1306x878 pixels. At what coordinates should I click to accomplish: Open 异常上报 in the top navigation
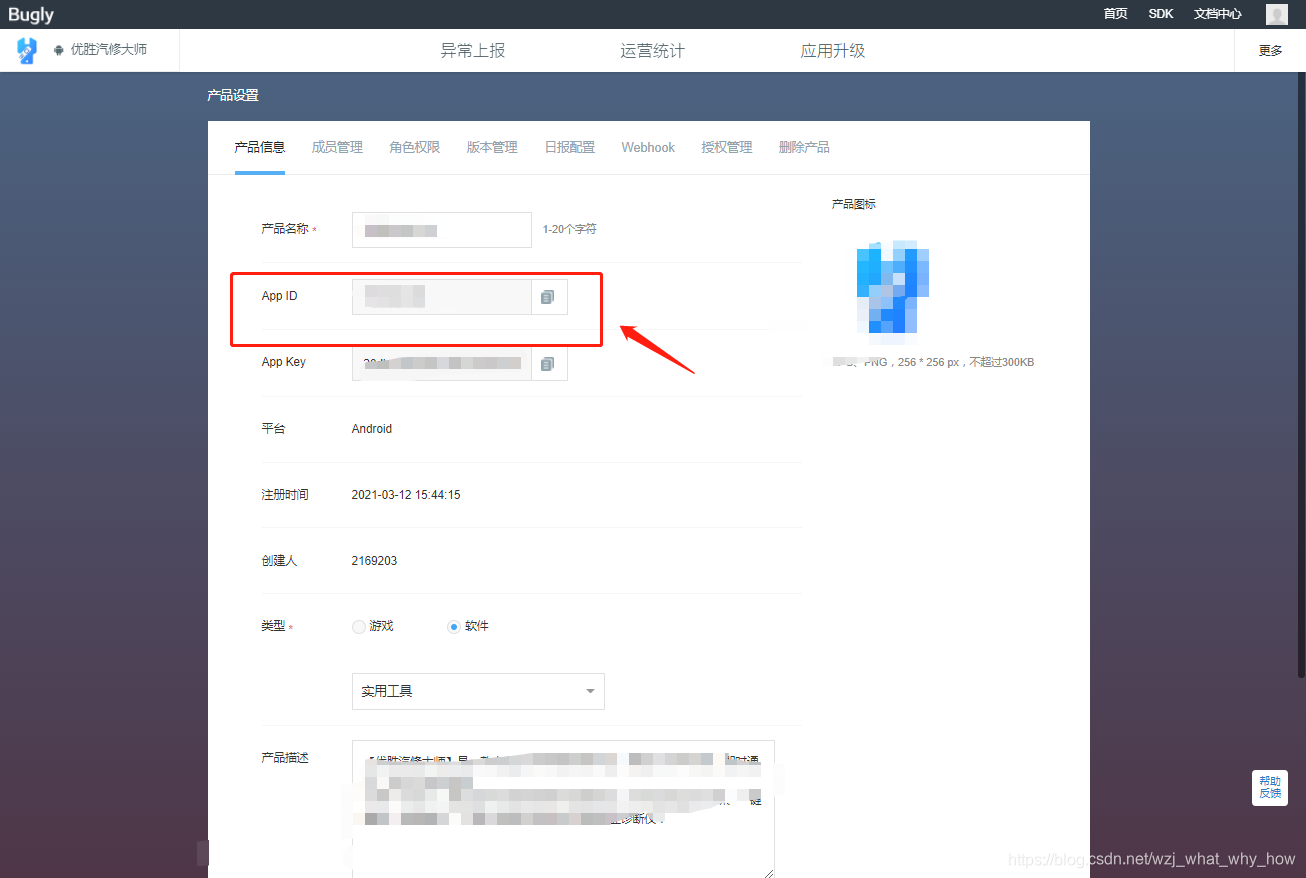473,50
